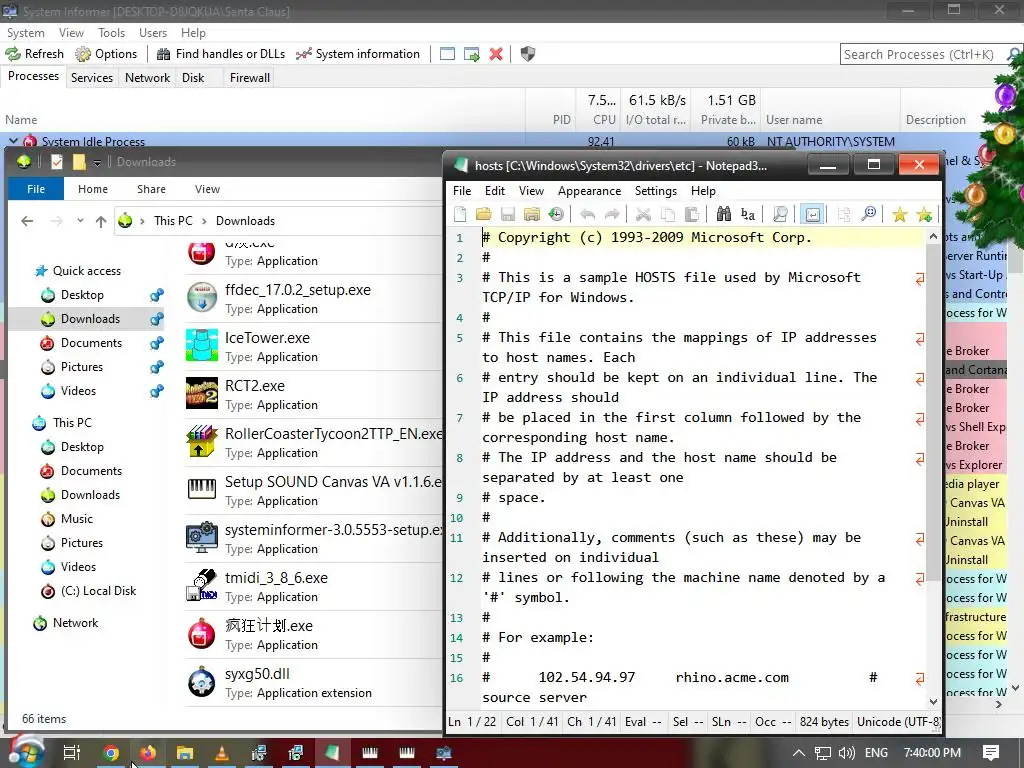Click the Cut scissors icon in Notepad3

[643, 214]
